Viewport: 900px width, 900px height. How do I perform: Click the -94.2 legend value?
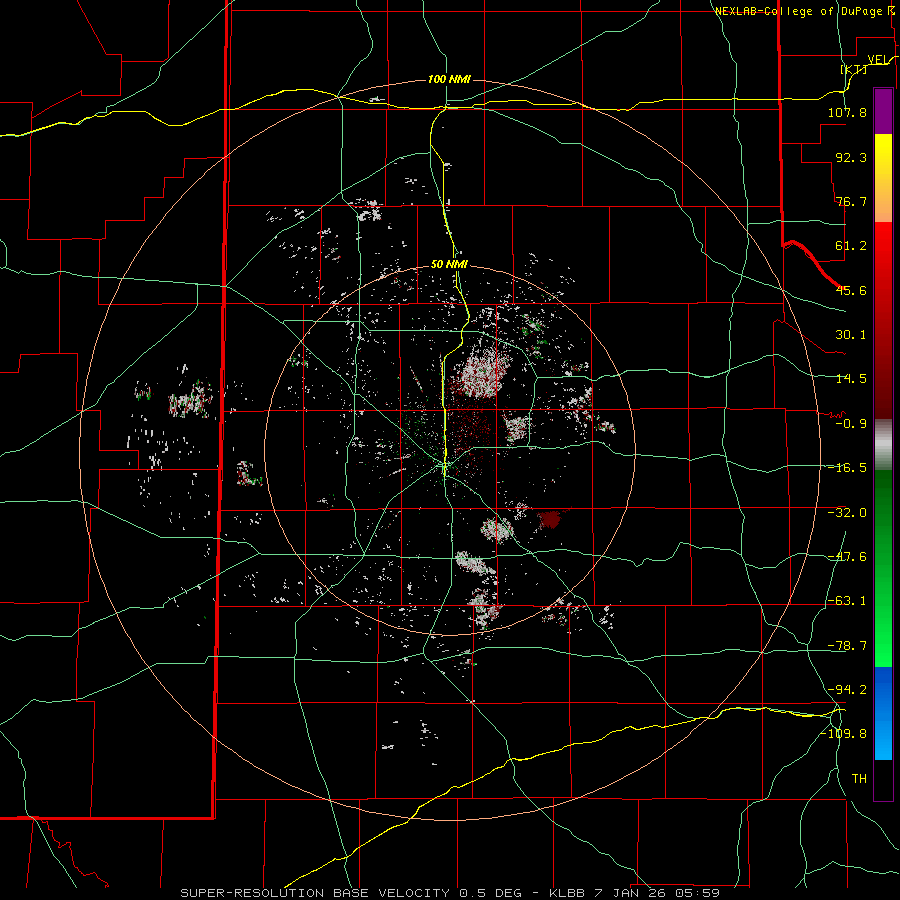[847, 689]
